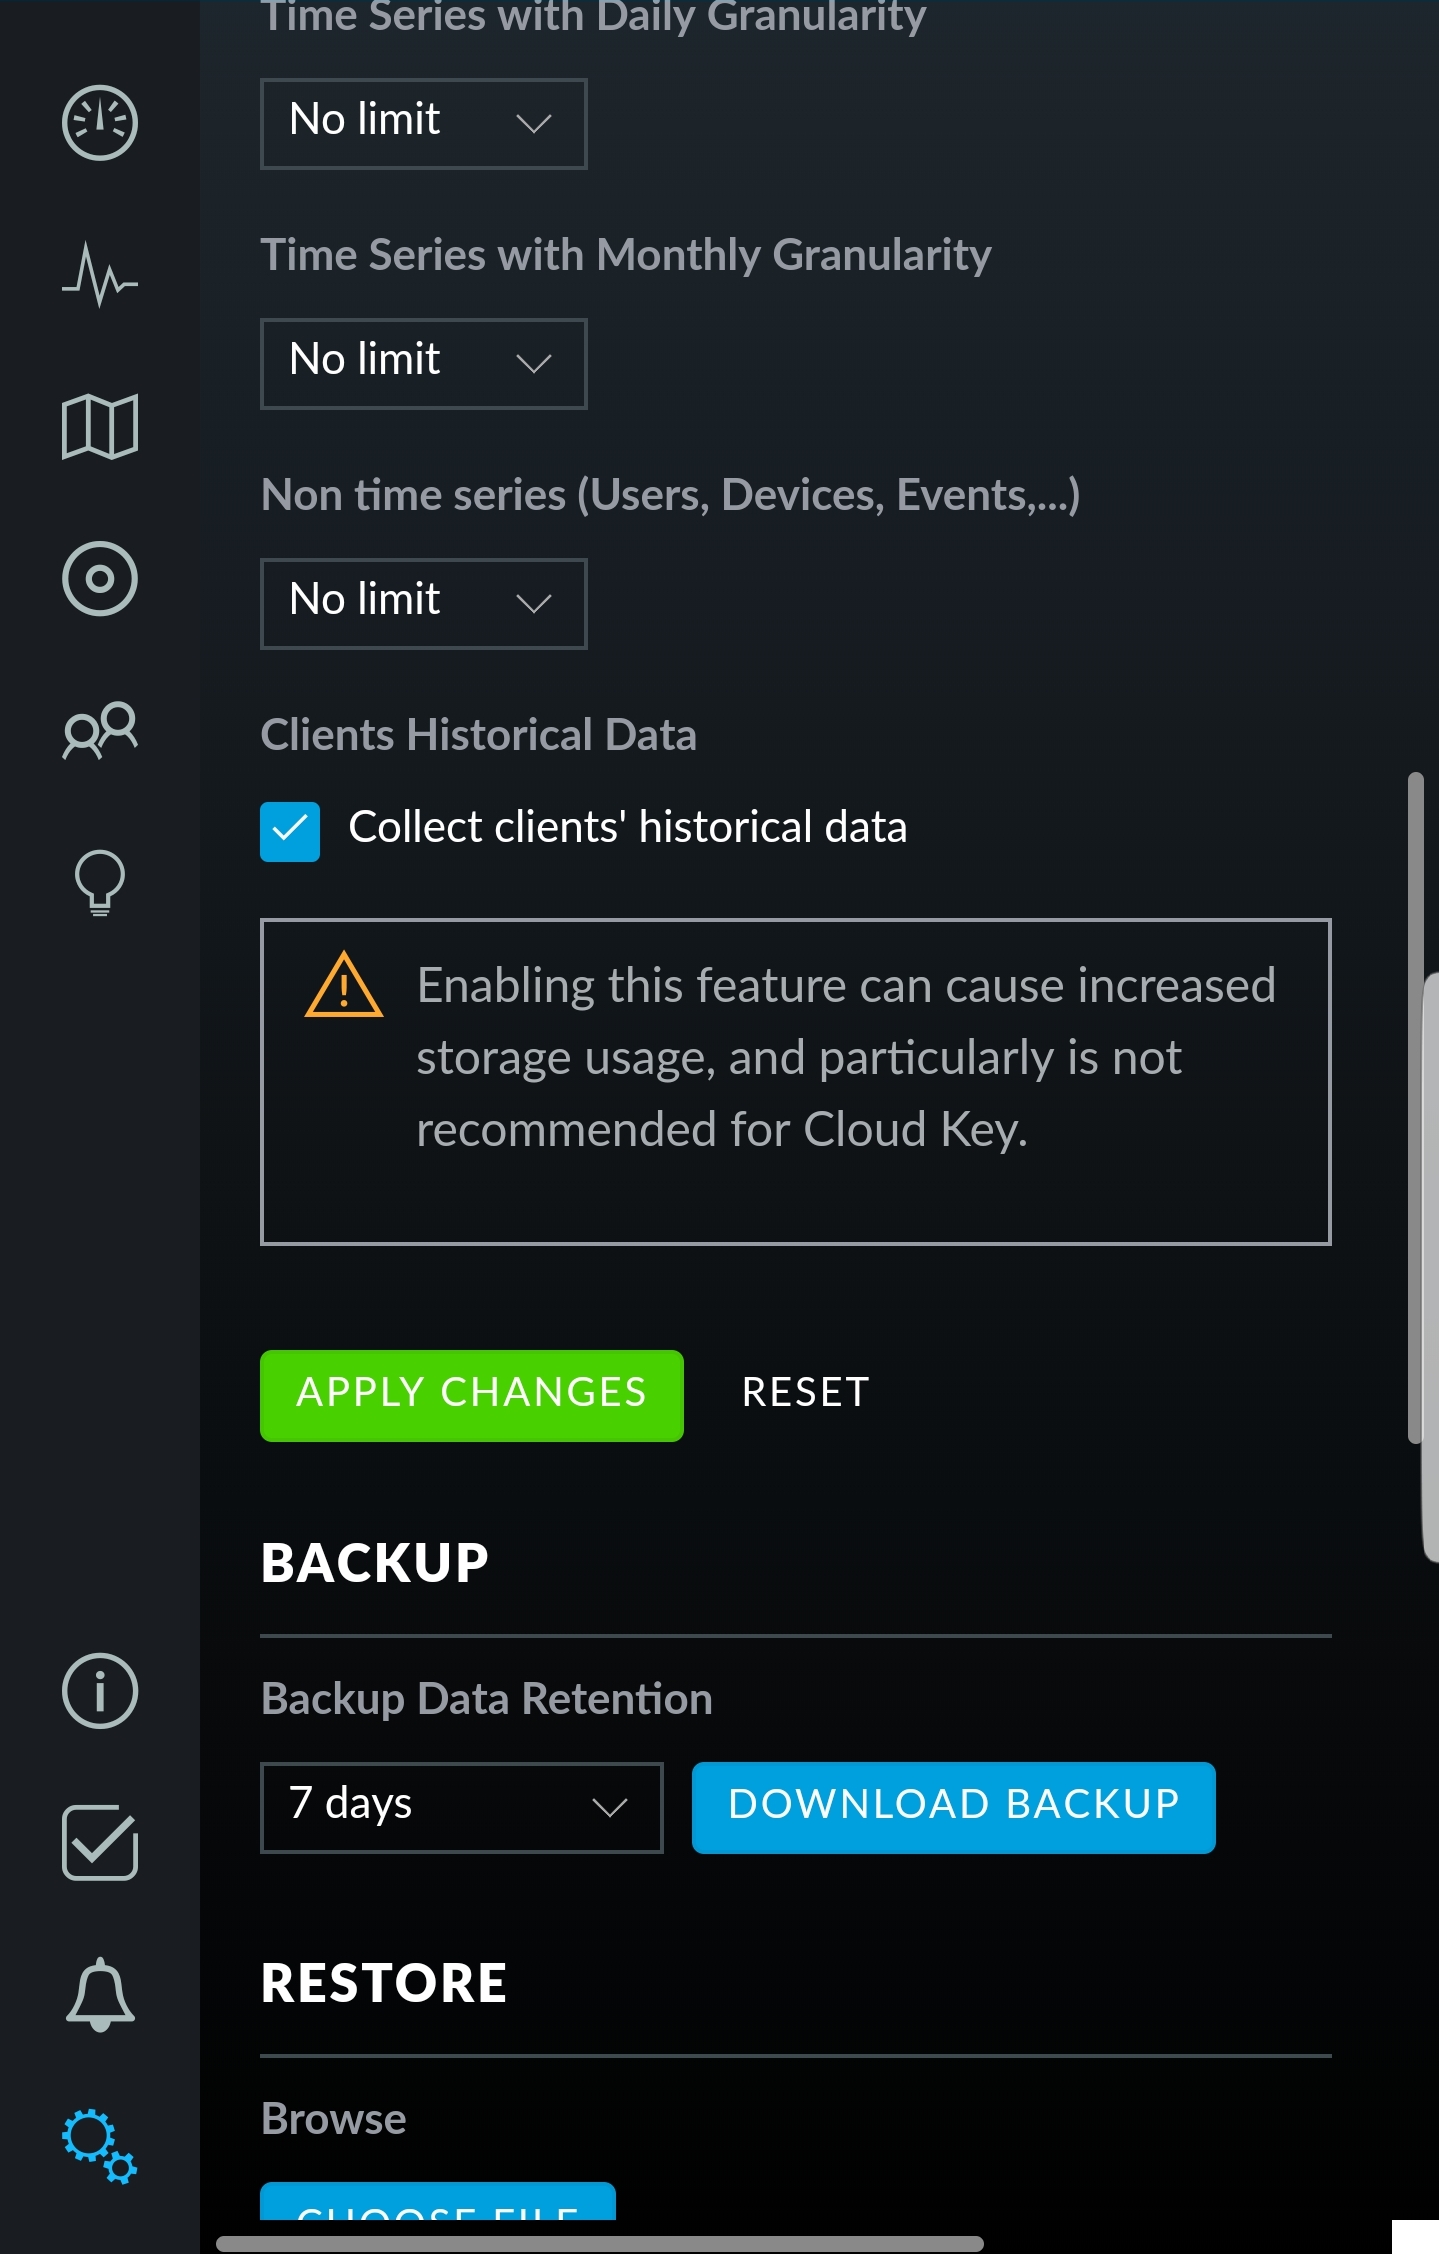Click the Reset button
Image resolution: width=1439 pixels, height=2254 pixels.
click(805, 1393)
